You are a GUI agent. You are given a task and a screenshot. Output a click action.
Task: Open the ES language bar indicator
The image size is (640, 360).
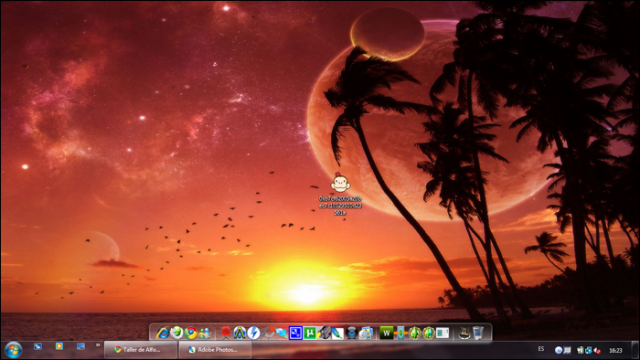[x=541, y=349]
